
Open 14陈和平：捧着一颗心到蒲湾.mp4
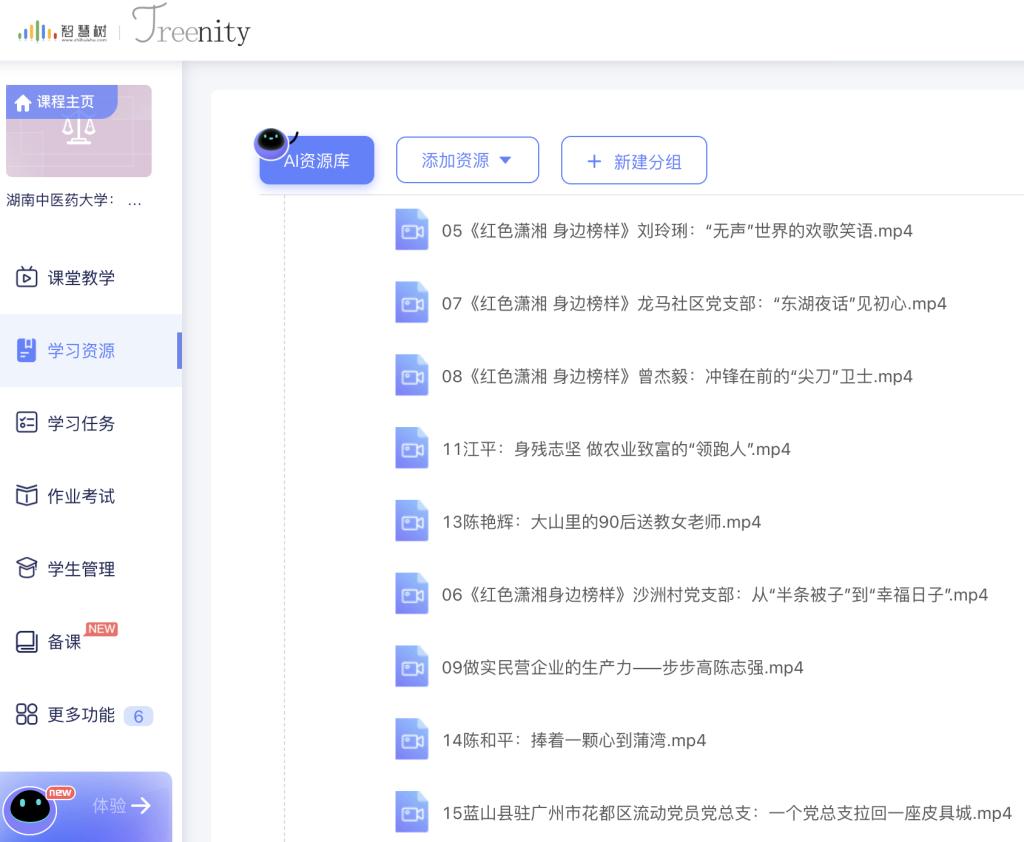[574, 741]
